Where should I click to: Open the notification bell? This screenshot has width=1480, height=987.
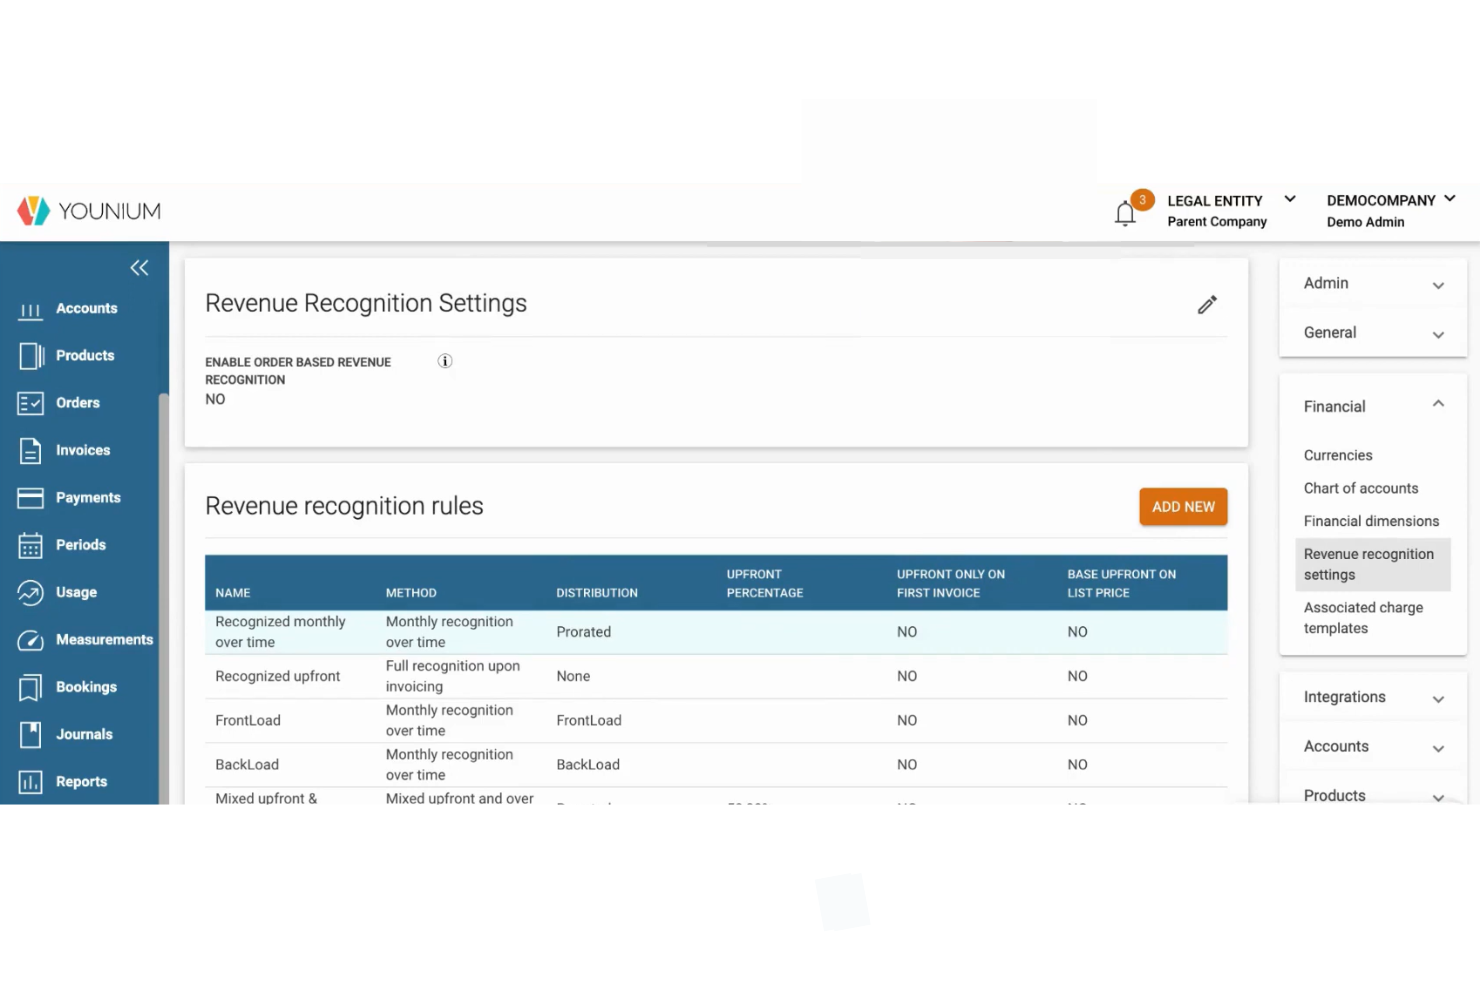tap(1126, 212)
